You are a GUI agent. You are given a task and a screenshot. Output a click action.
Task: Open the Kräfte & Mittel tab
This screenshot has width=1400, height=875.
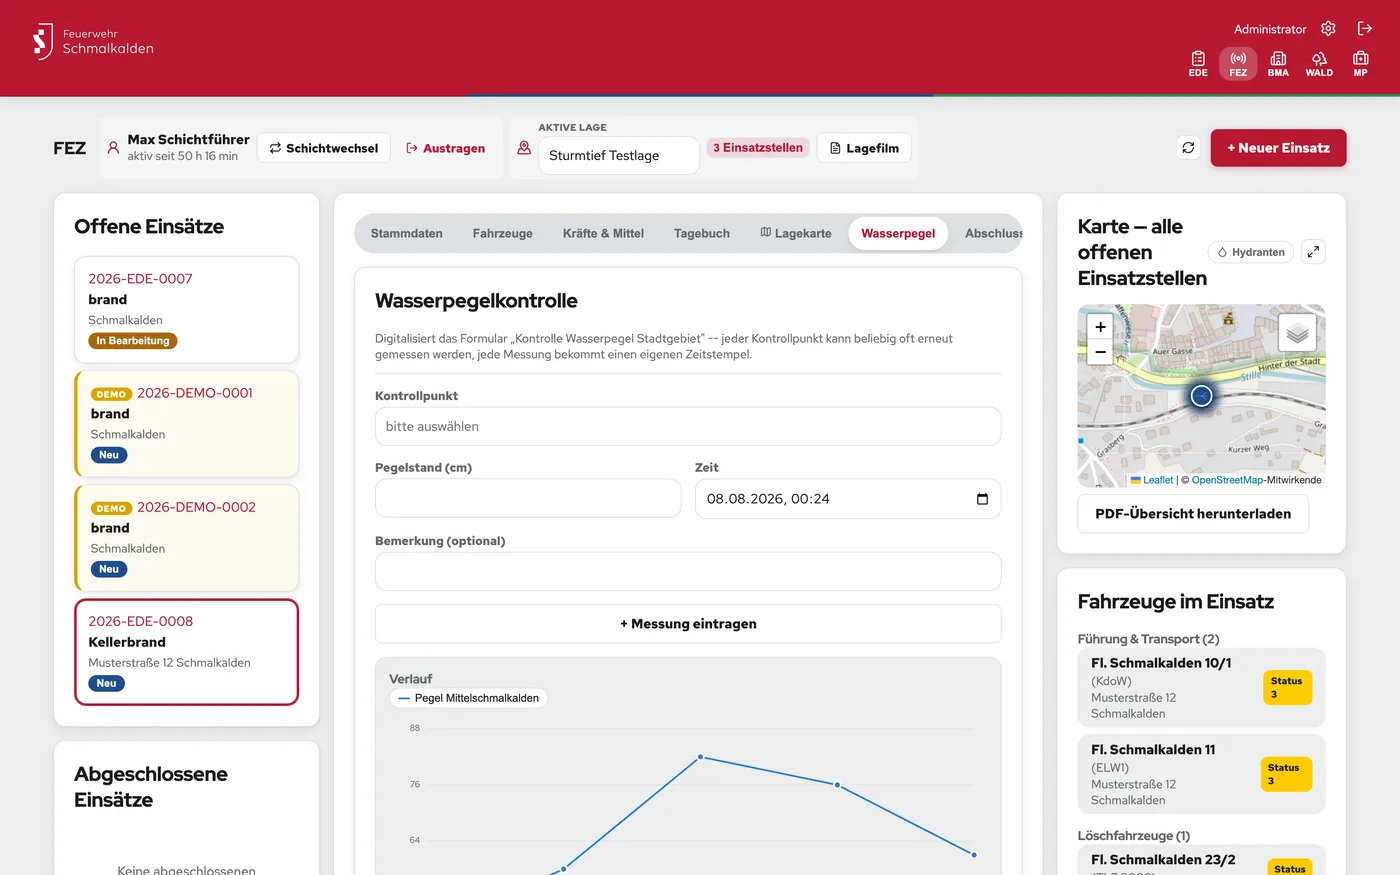pyautogui.click(x=603, y=233)
